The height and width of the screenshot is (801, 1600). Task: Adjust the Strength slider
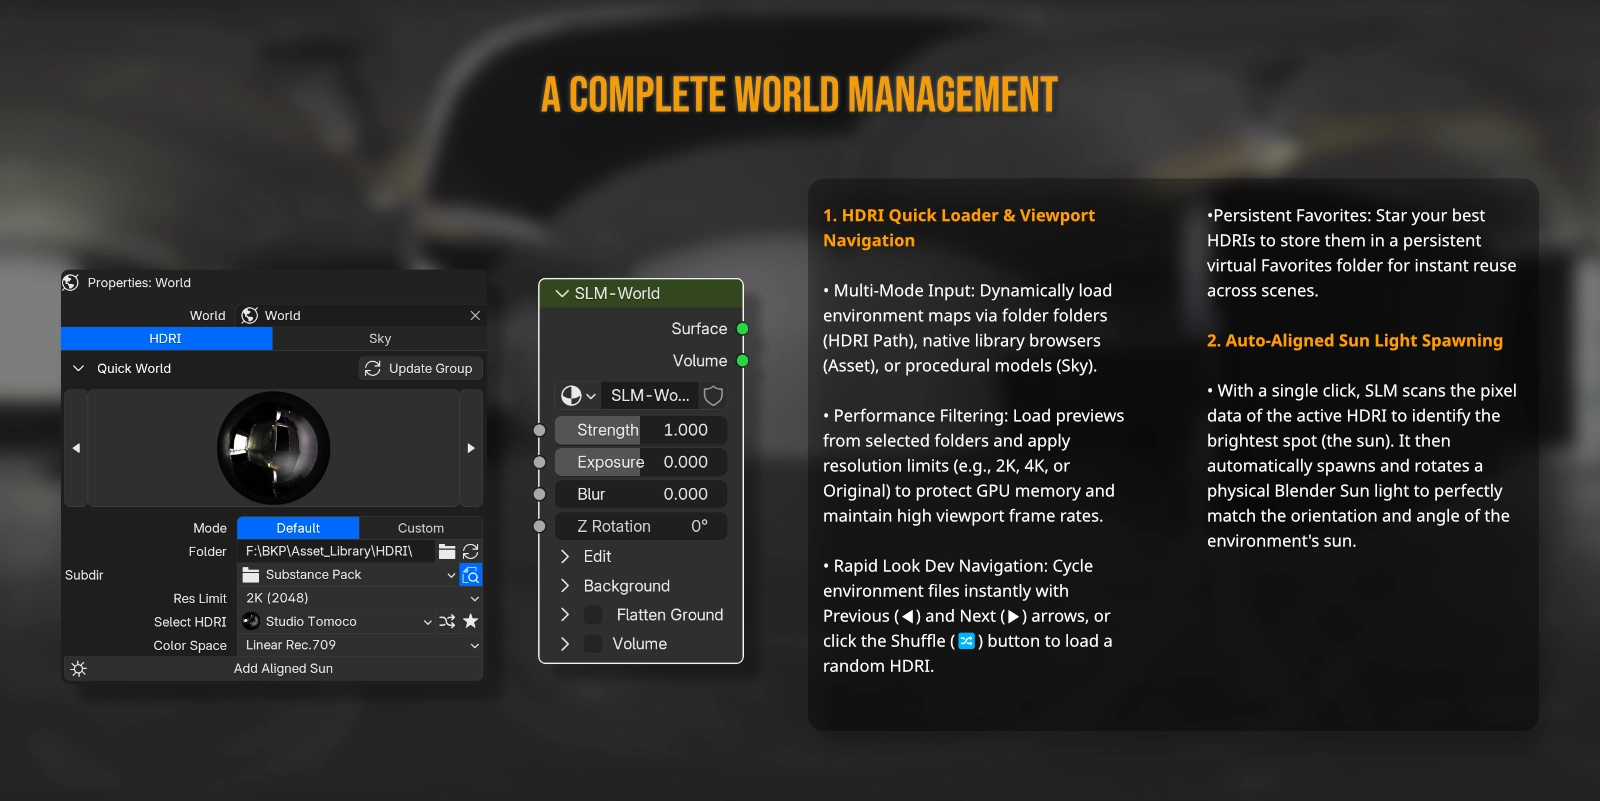tap(641, 430)
